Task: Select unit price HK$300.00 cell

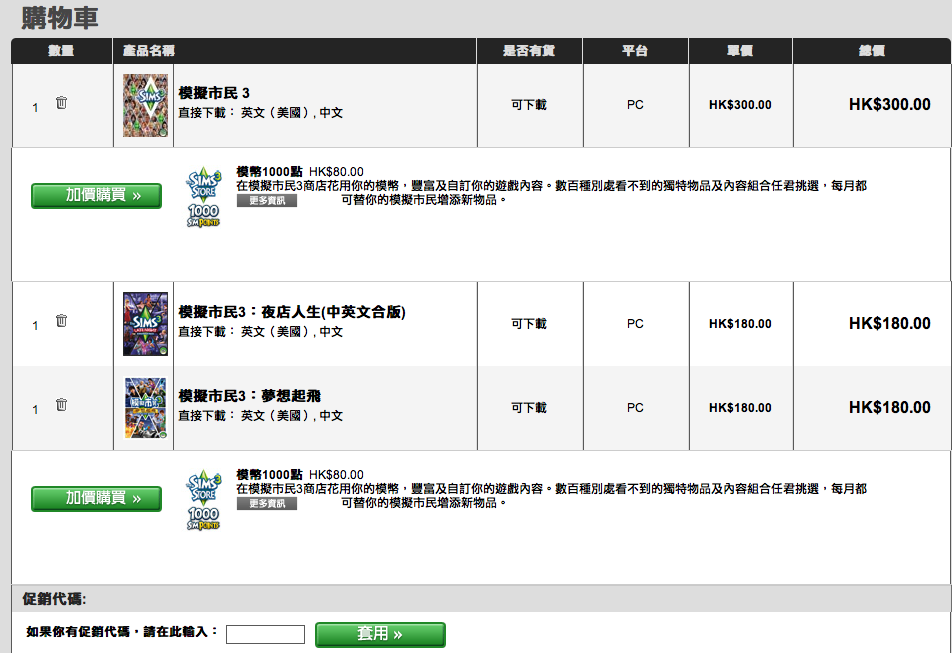Action: [x=740, y=105]
